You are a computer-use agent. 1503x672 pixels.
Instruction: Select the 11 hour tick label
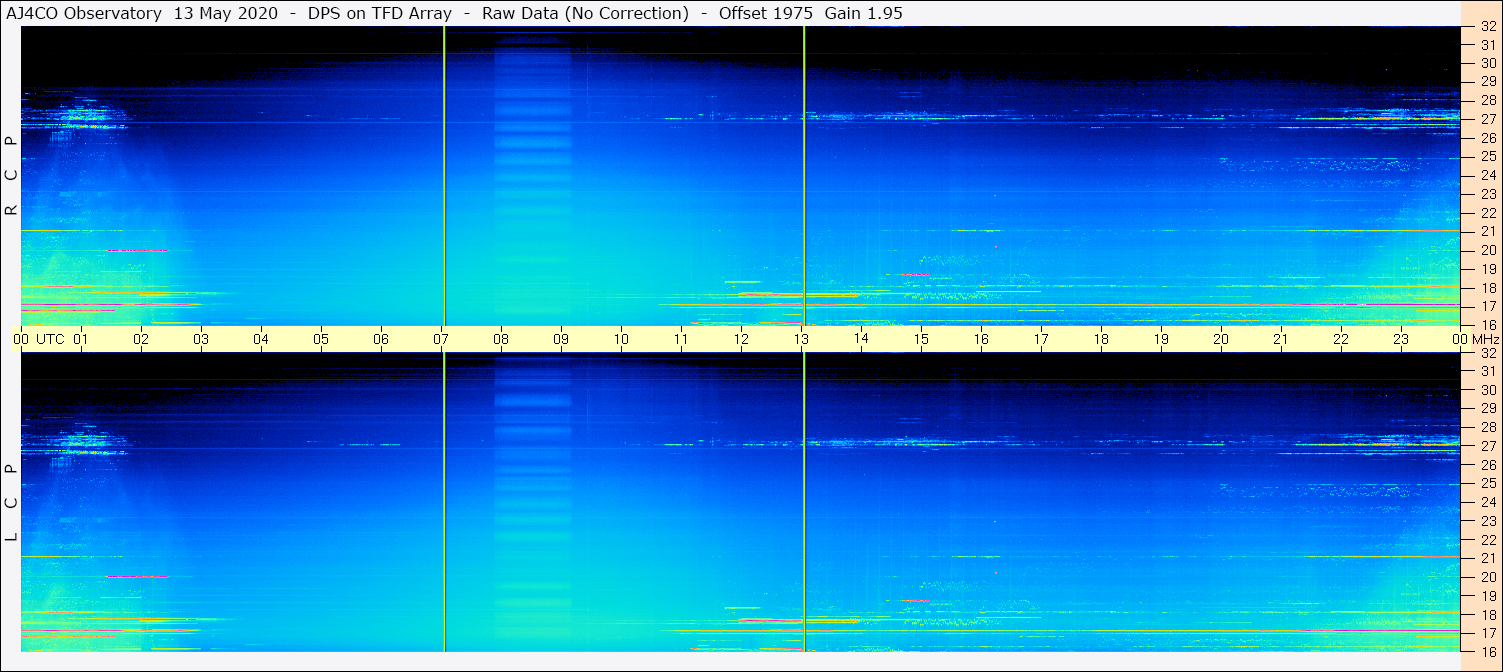click(x=681, y=339)
